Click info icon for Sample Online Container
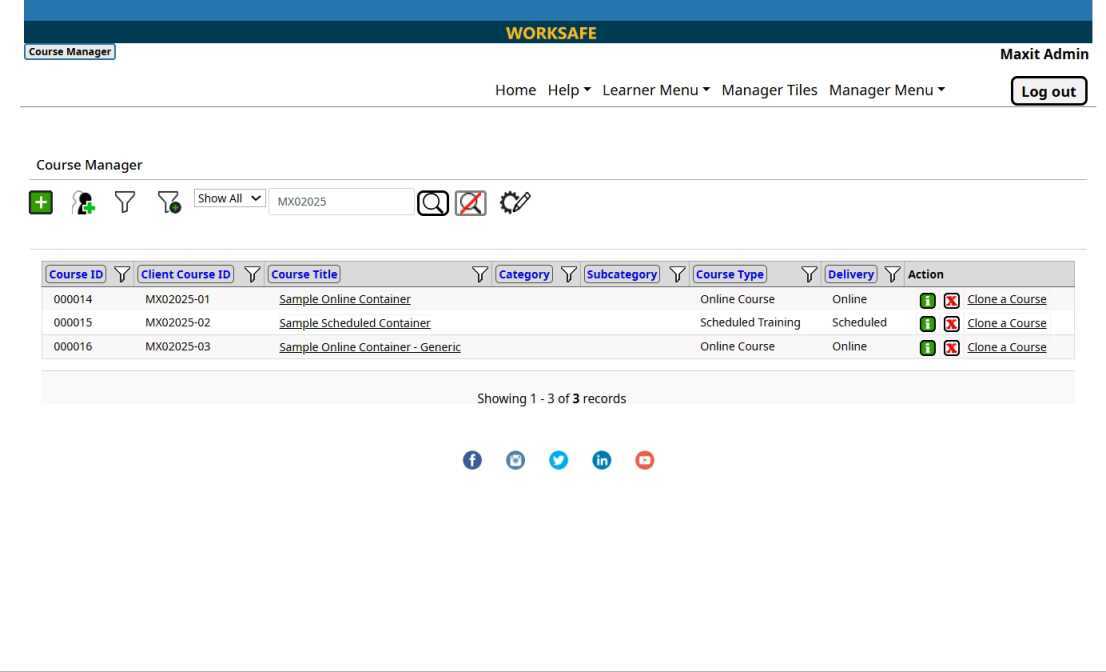Viewport: 1106px width, 672px height. (x=927, y=300)
